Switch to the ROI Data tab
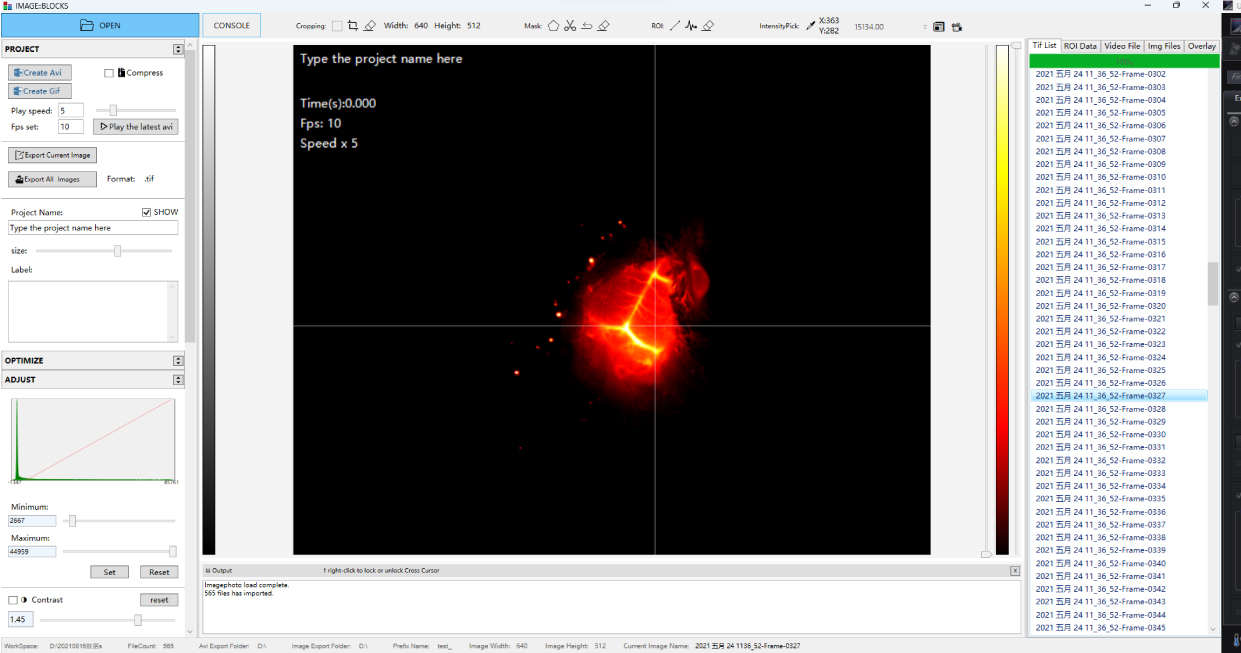The height and width of the screenshot is (653, 1241). 1080,46
